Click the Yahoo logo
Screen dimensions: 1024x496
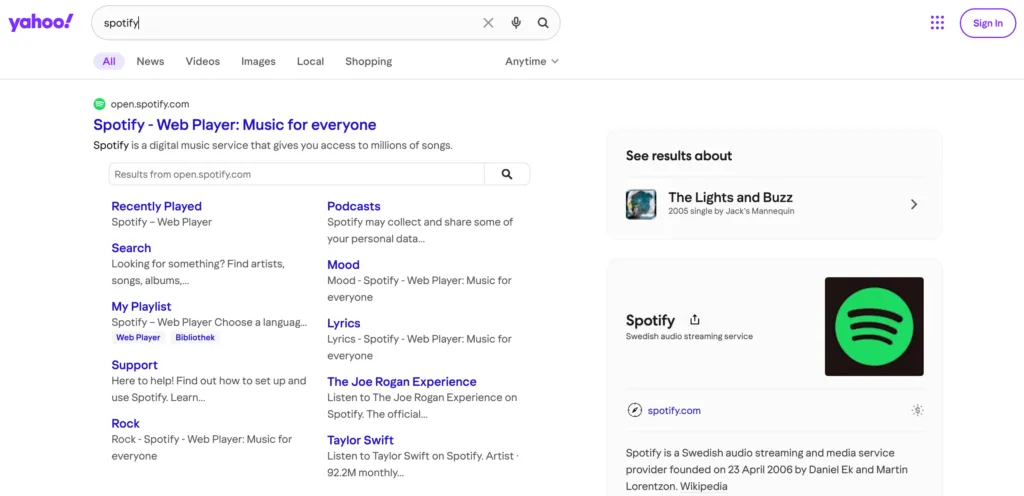41,23
